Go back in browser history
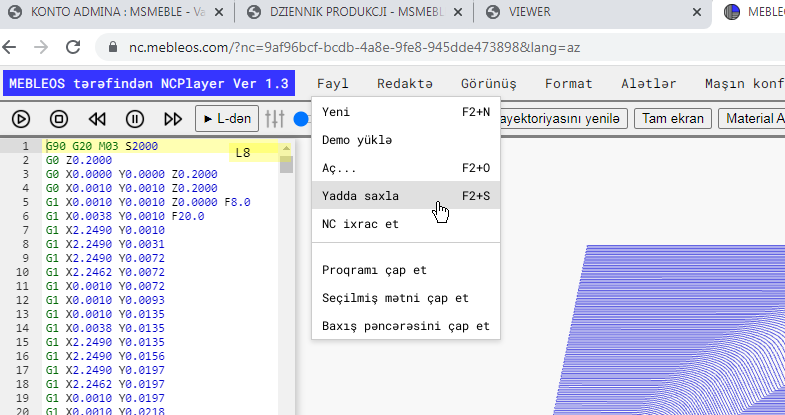 [9, 47]
